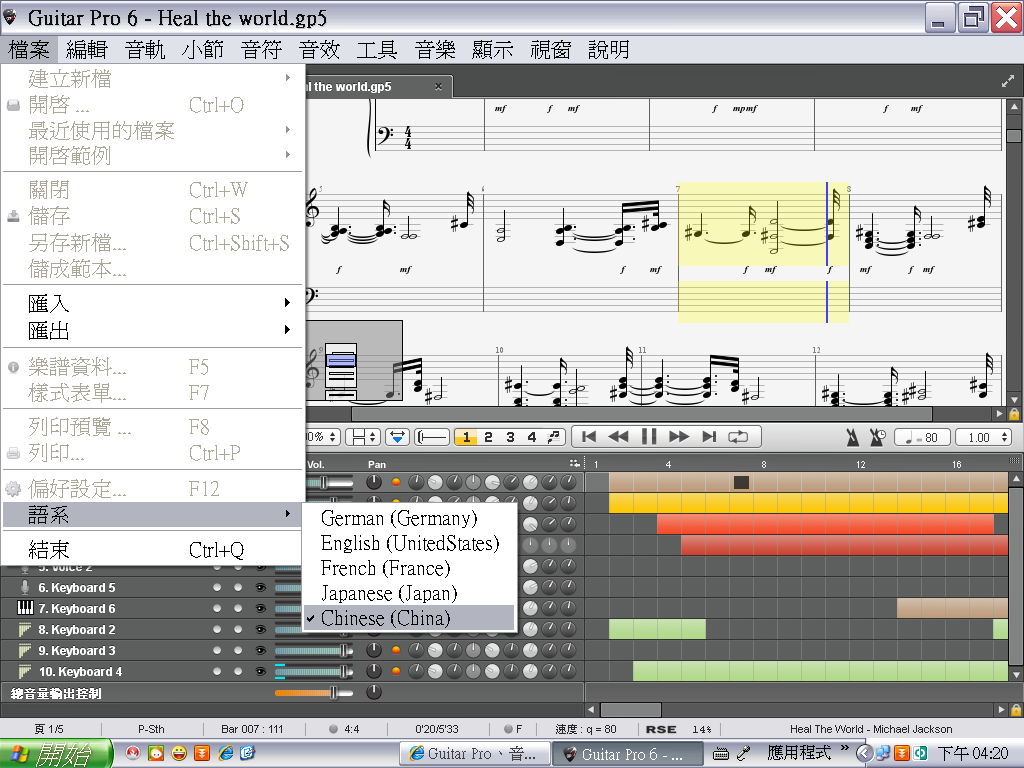Adjust volume slider of 10. Keyboard 4
Screen dimensions: 1024x768
tap(313, 671)
